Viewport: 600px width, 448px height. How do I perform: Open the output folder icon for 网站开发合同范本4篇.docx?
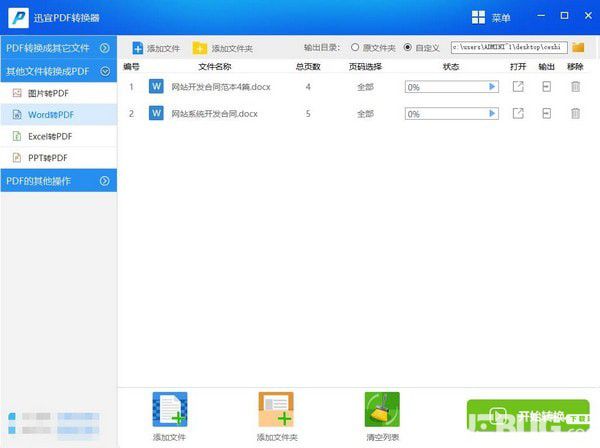click(x=547, y=86)
